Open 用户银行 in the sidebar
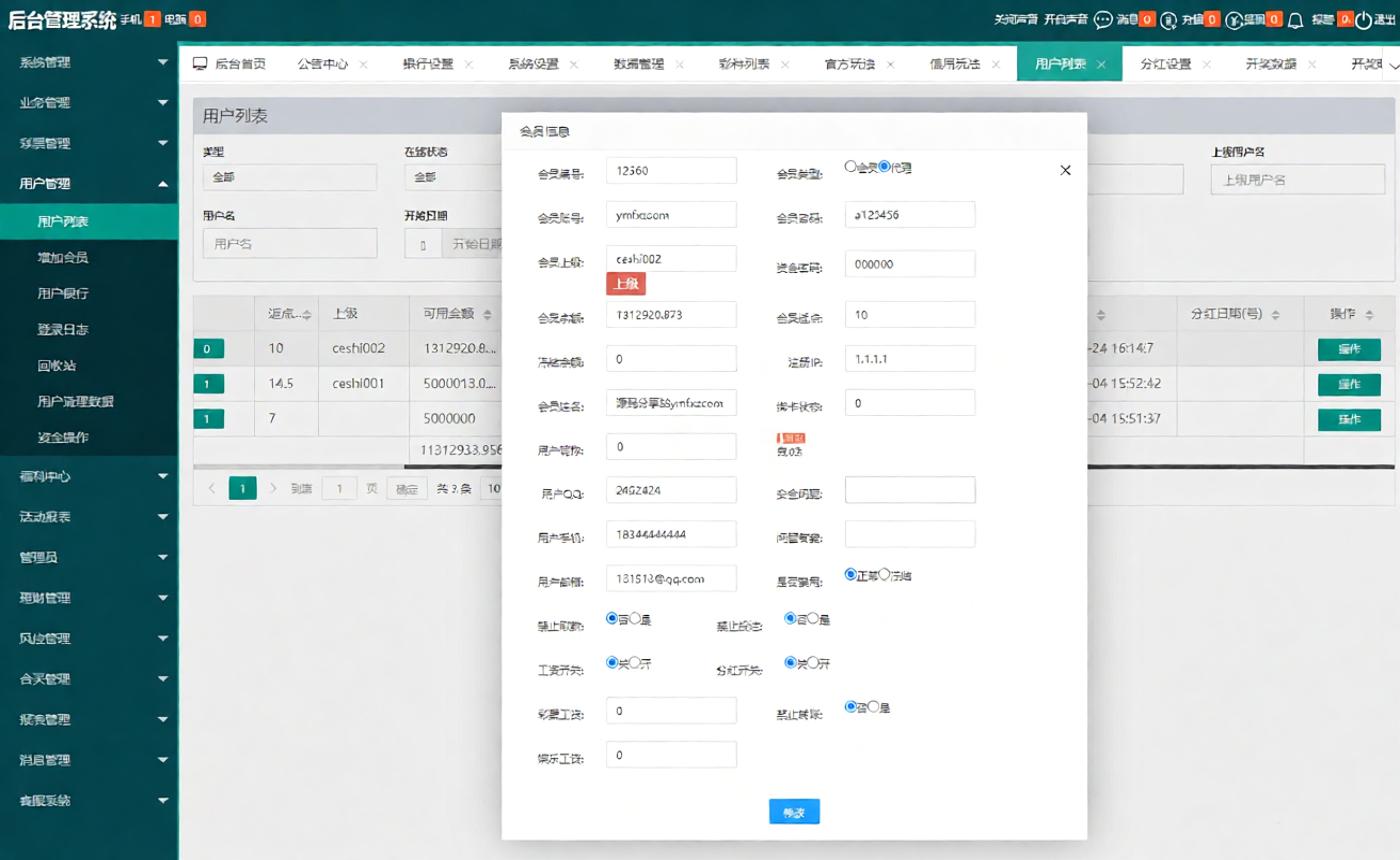 pos(63,293)
